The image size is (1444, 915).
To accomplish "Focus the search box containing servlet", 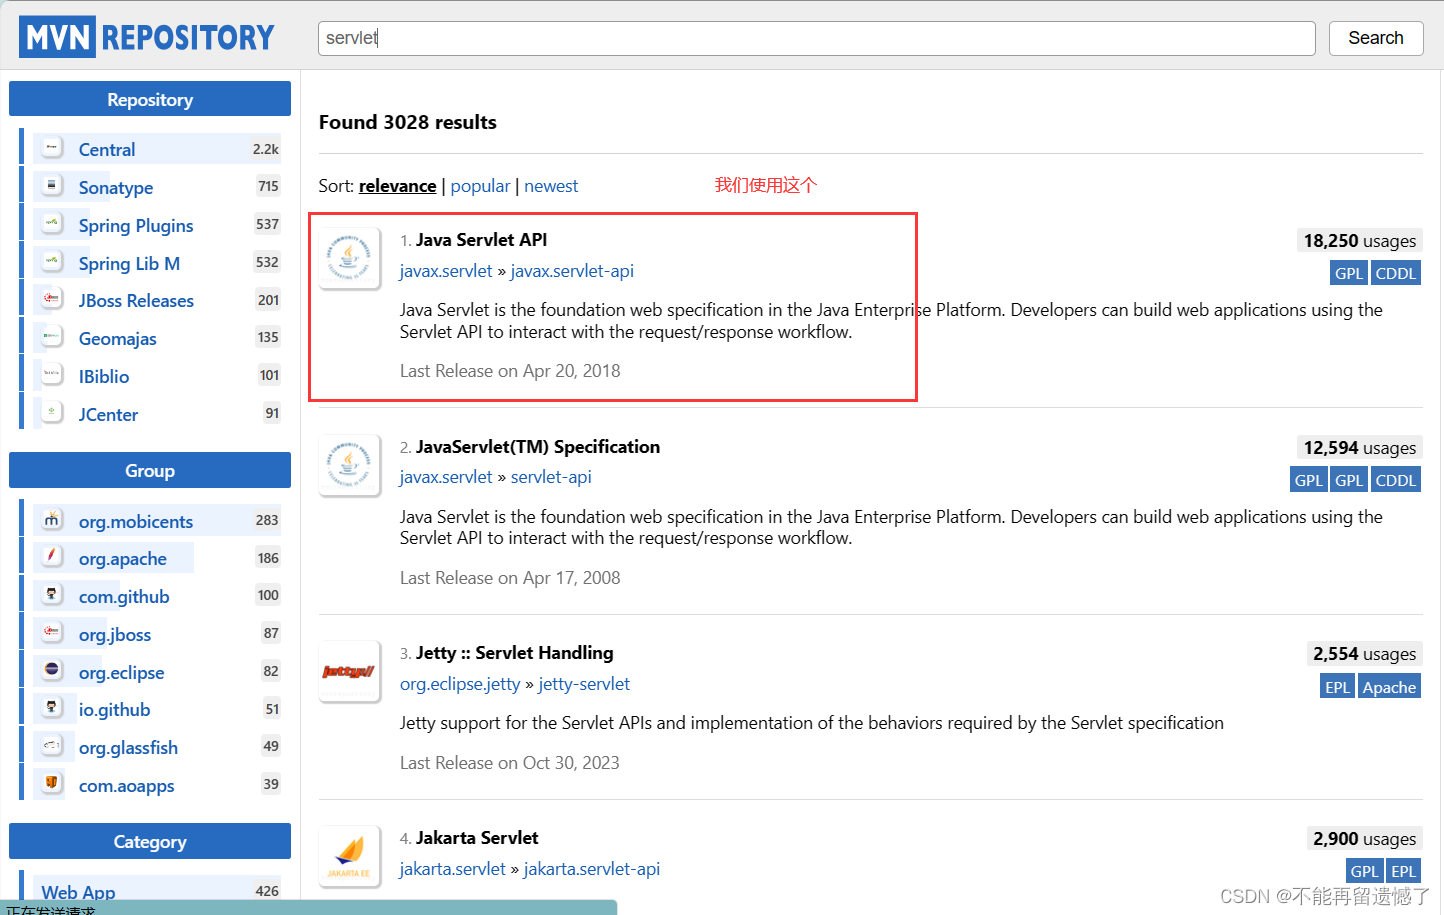I will (x=816, y=38).
